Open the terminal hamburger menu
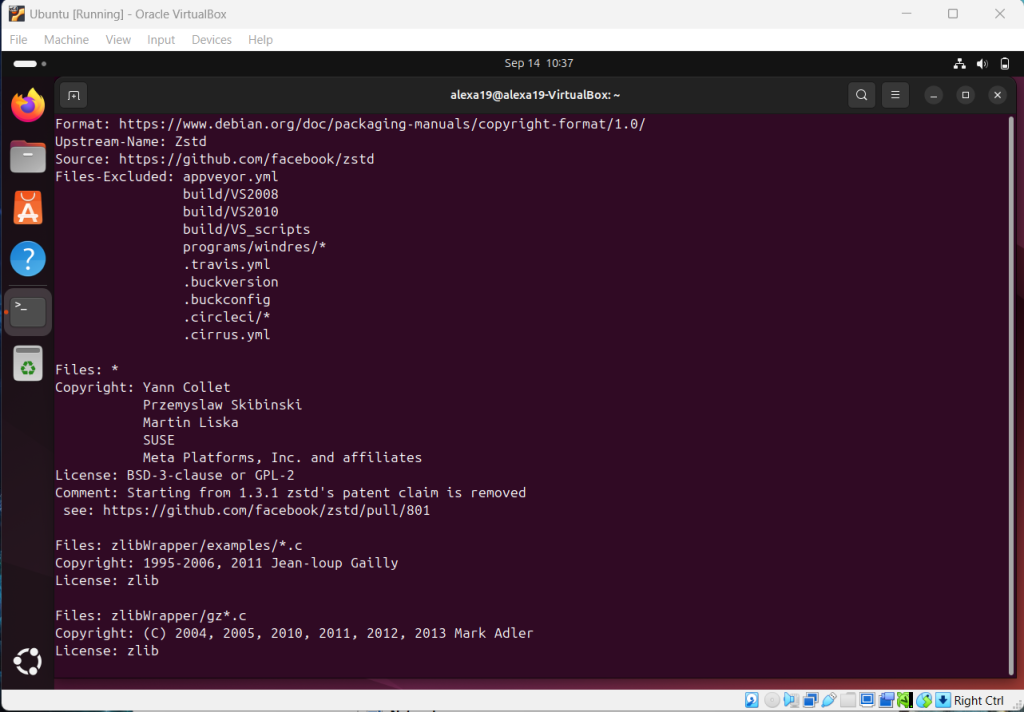The height and width of the screenshot is (712, 1024). pos(896,95)
